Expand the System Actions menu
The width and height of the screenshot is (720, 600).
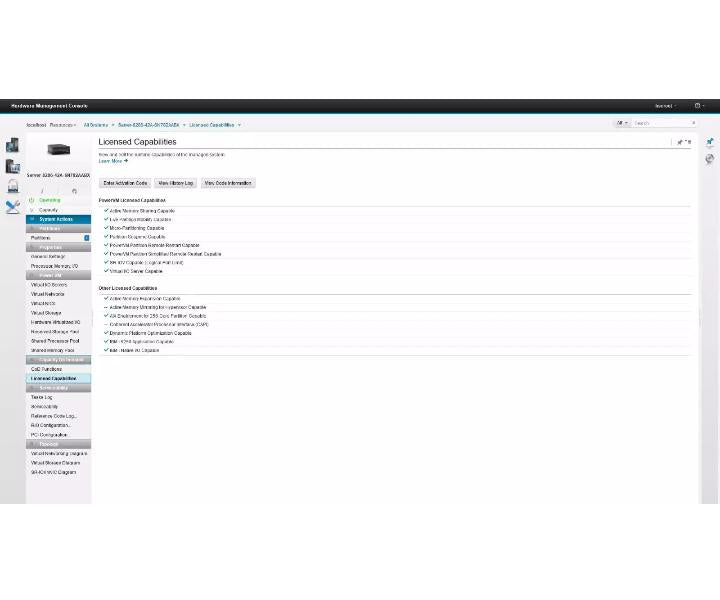tap(58, 219)
